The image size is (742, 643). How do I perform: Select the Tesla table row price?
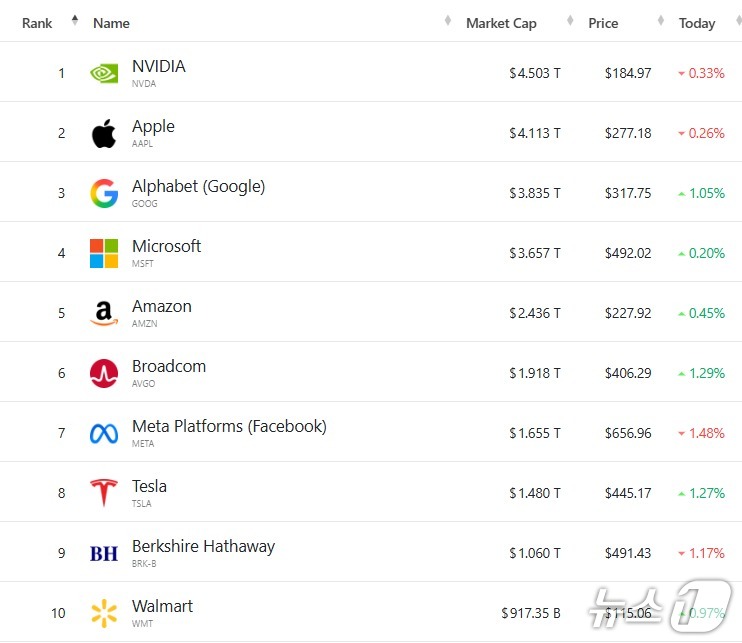pyautogui.click(x=628, y=493)
